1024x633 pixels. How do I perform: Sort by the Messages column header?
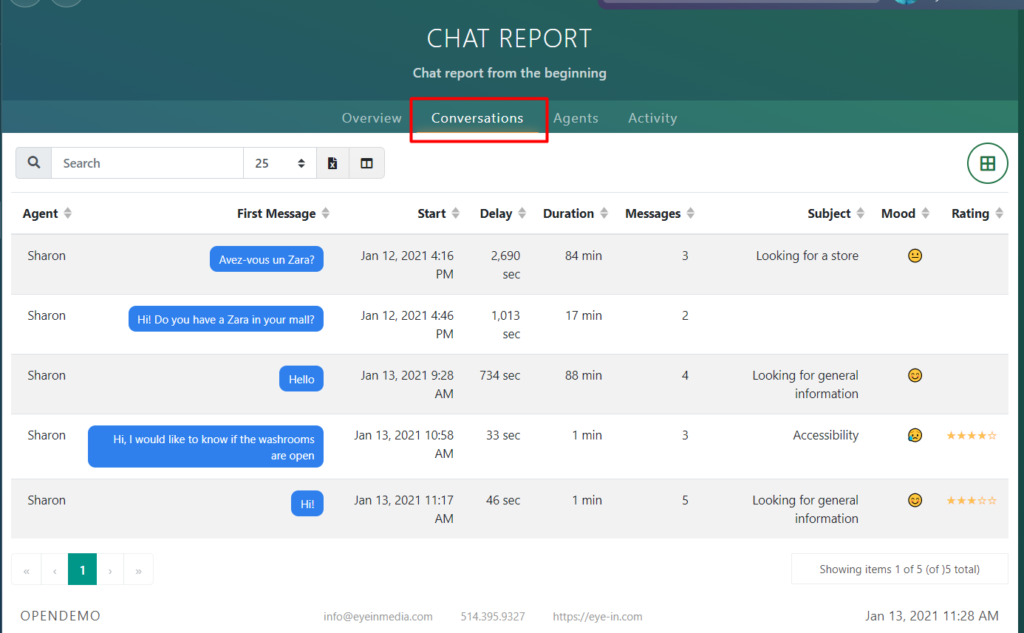(x=653, y=214)
